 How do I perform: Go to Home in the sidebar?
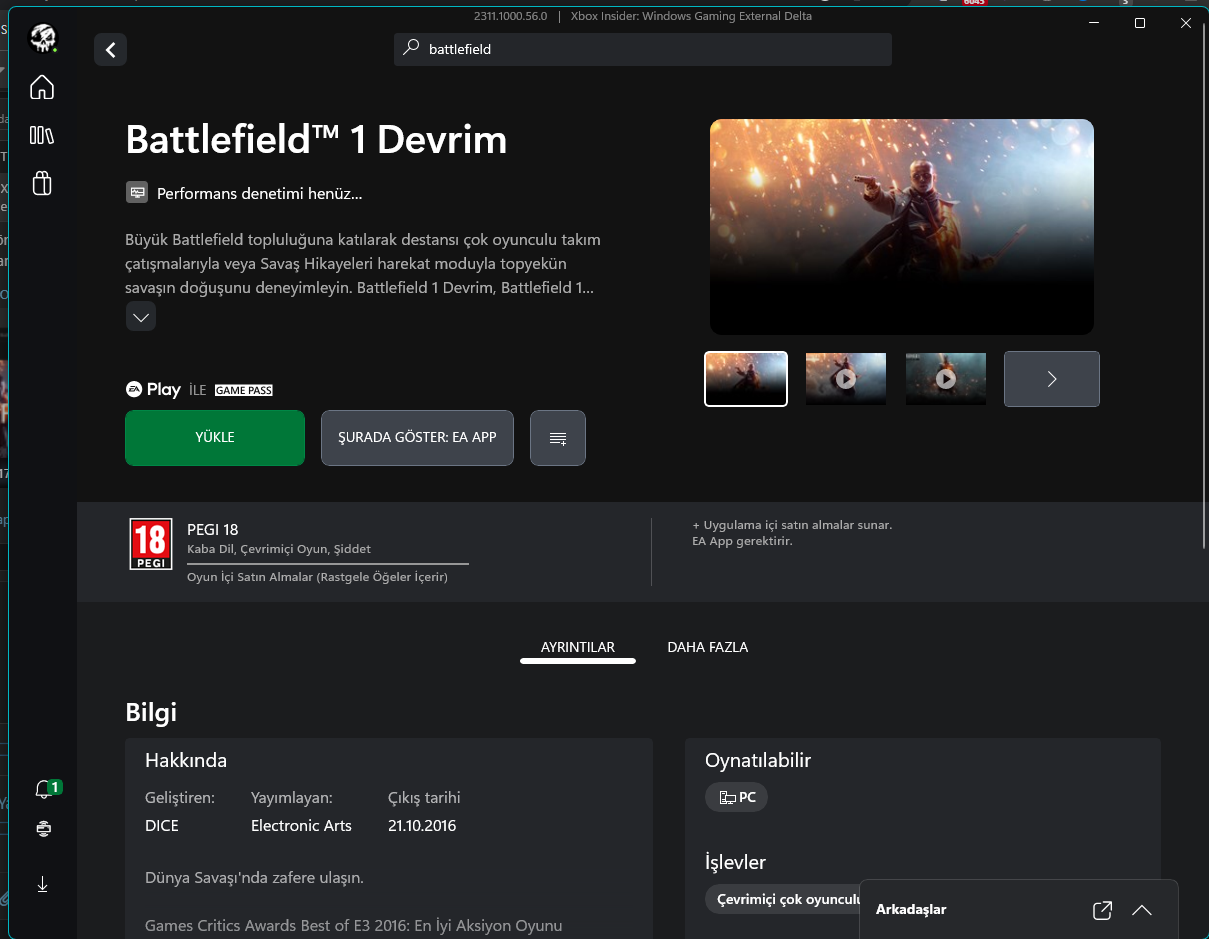(x=42, y=88)
